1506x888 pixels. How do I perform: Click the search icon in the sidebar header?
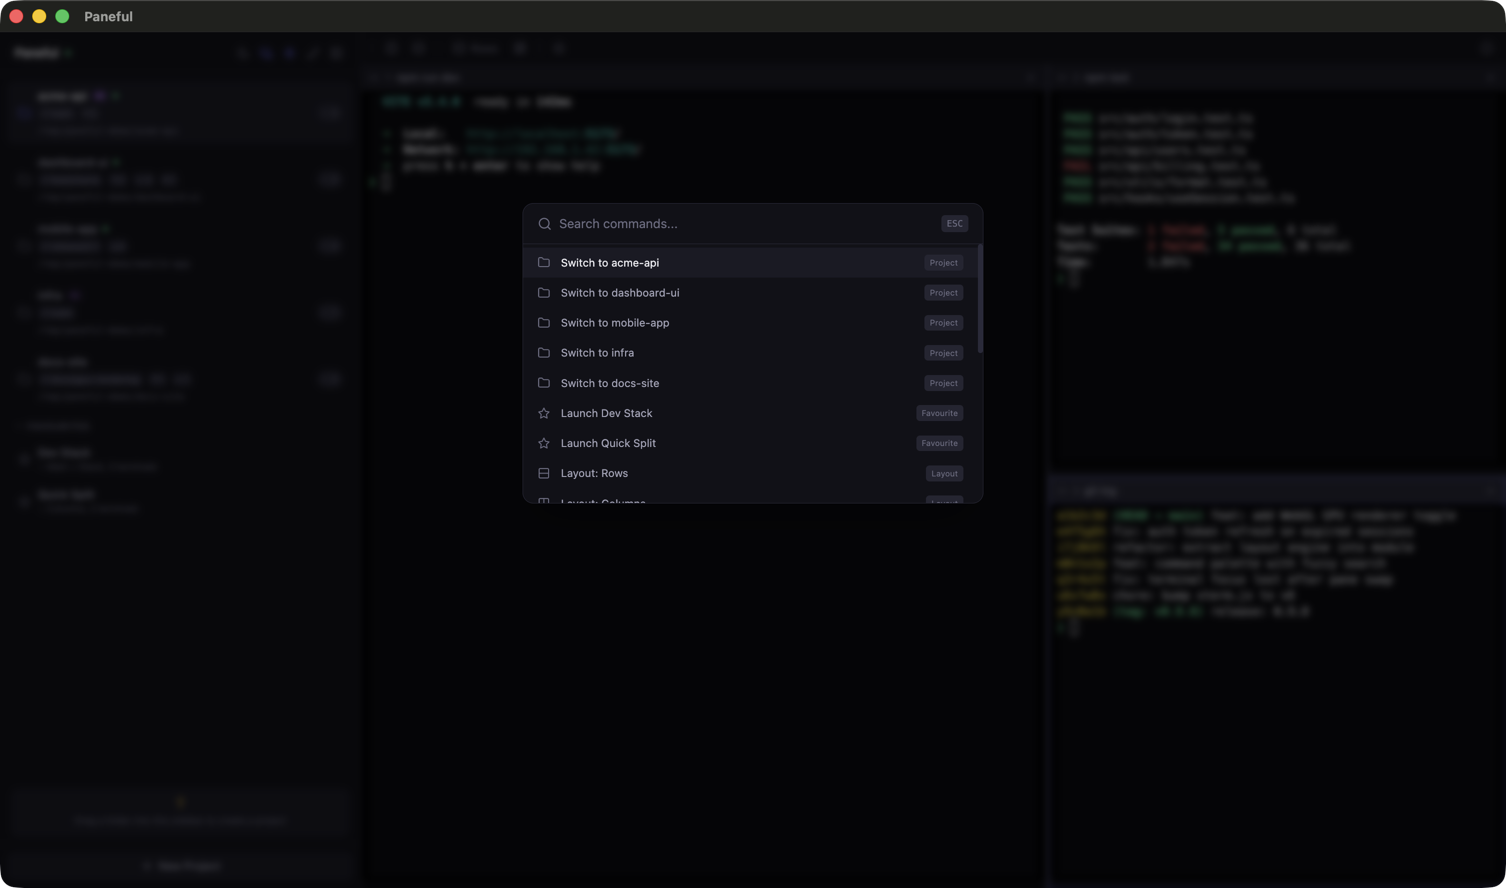(x=243, y=53)
